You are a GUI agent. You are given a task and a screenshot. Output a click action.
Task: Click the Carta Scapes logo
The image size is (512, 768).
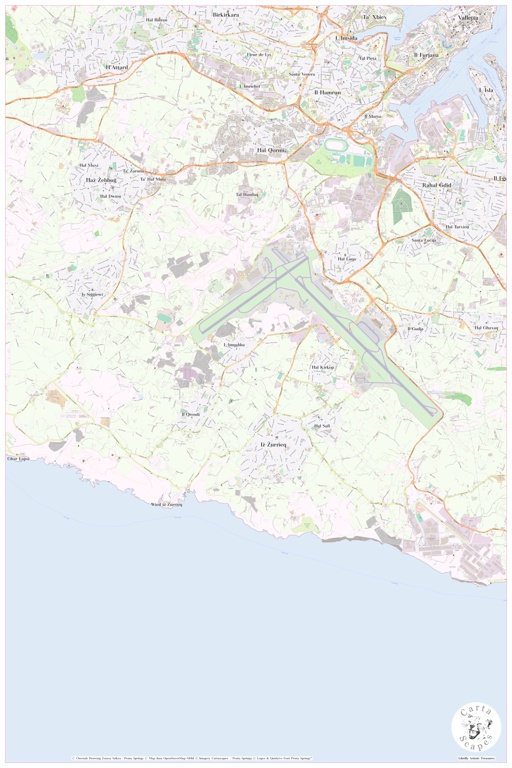coord(476,728)
